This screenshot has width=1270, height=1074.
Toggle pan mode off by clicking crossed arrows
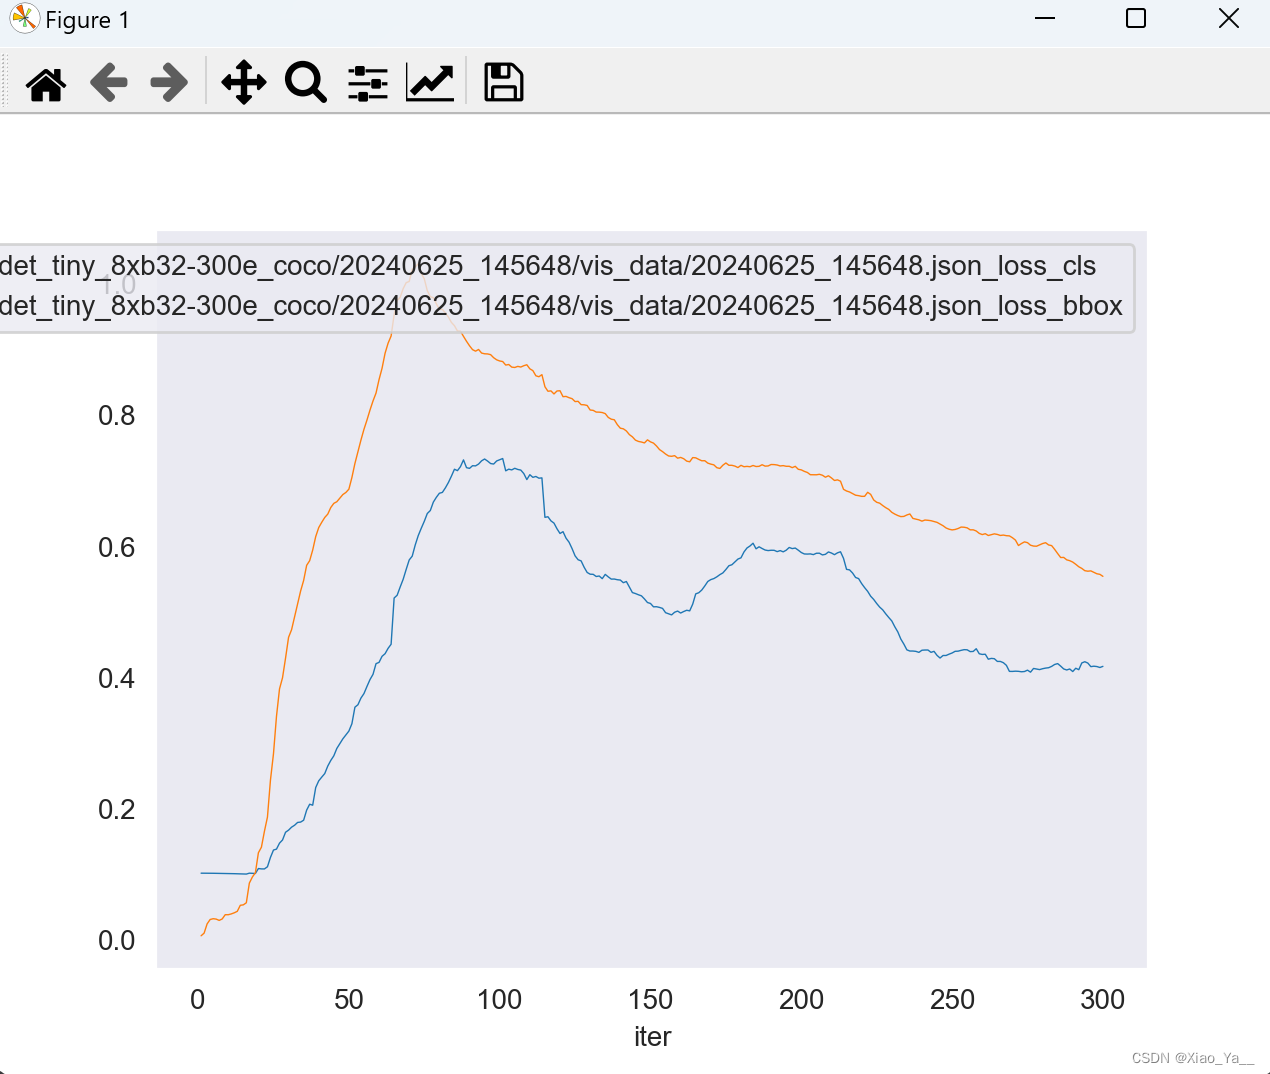point(243,83)
